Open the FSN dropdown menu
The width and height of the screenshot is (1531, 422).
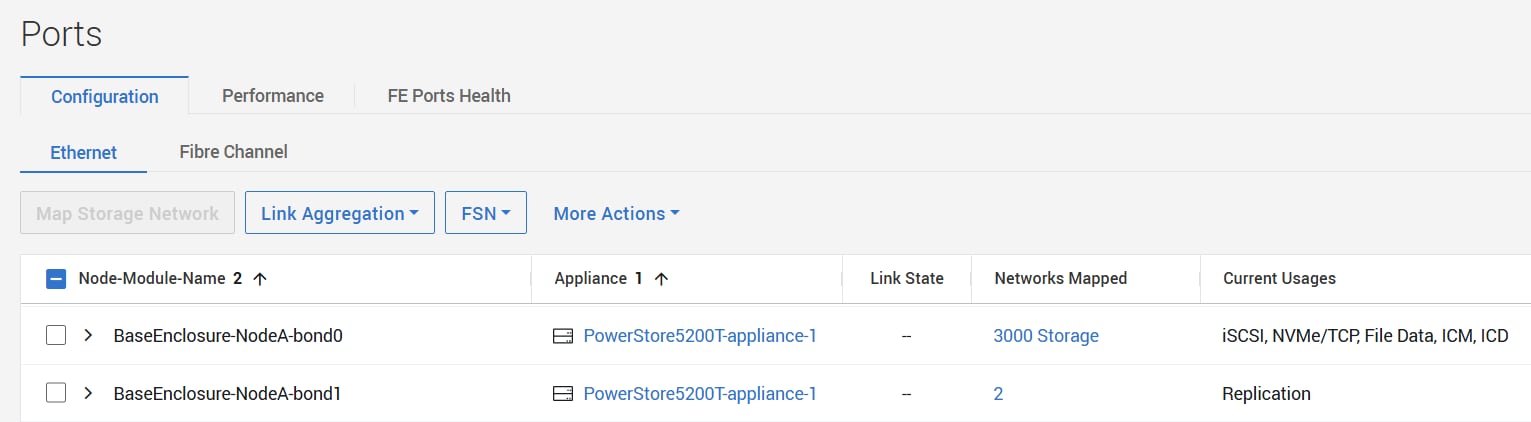point(486,213)
